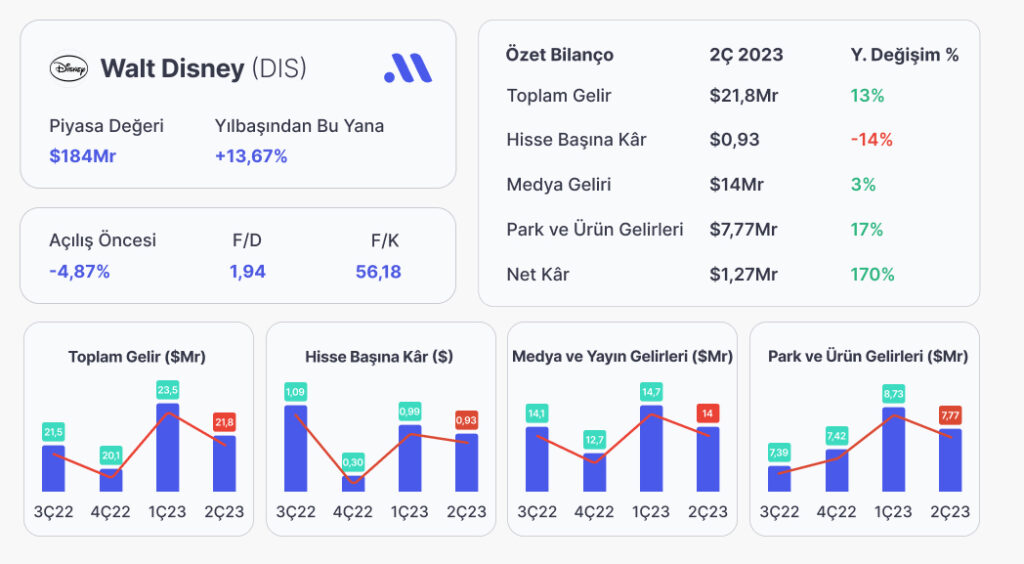Select the Hisse Başına Kâr row label

click(x=576, y=140)
